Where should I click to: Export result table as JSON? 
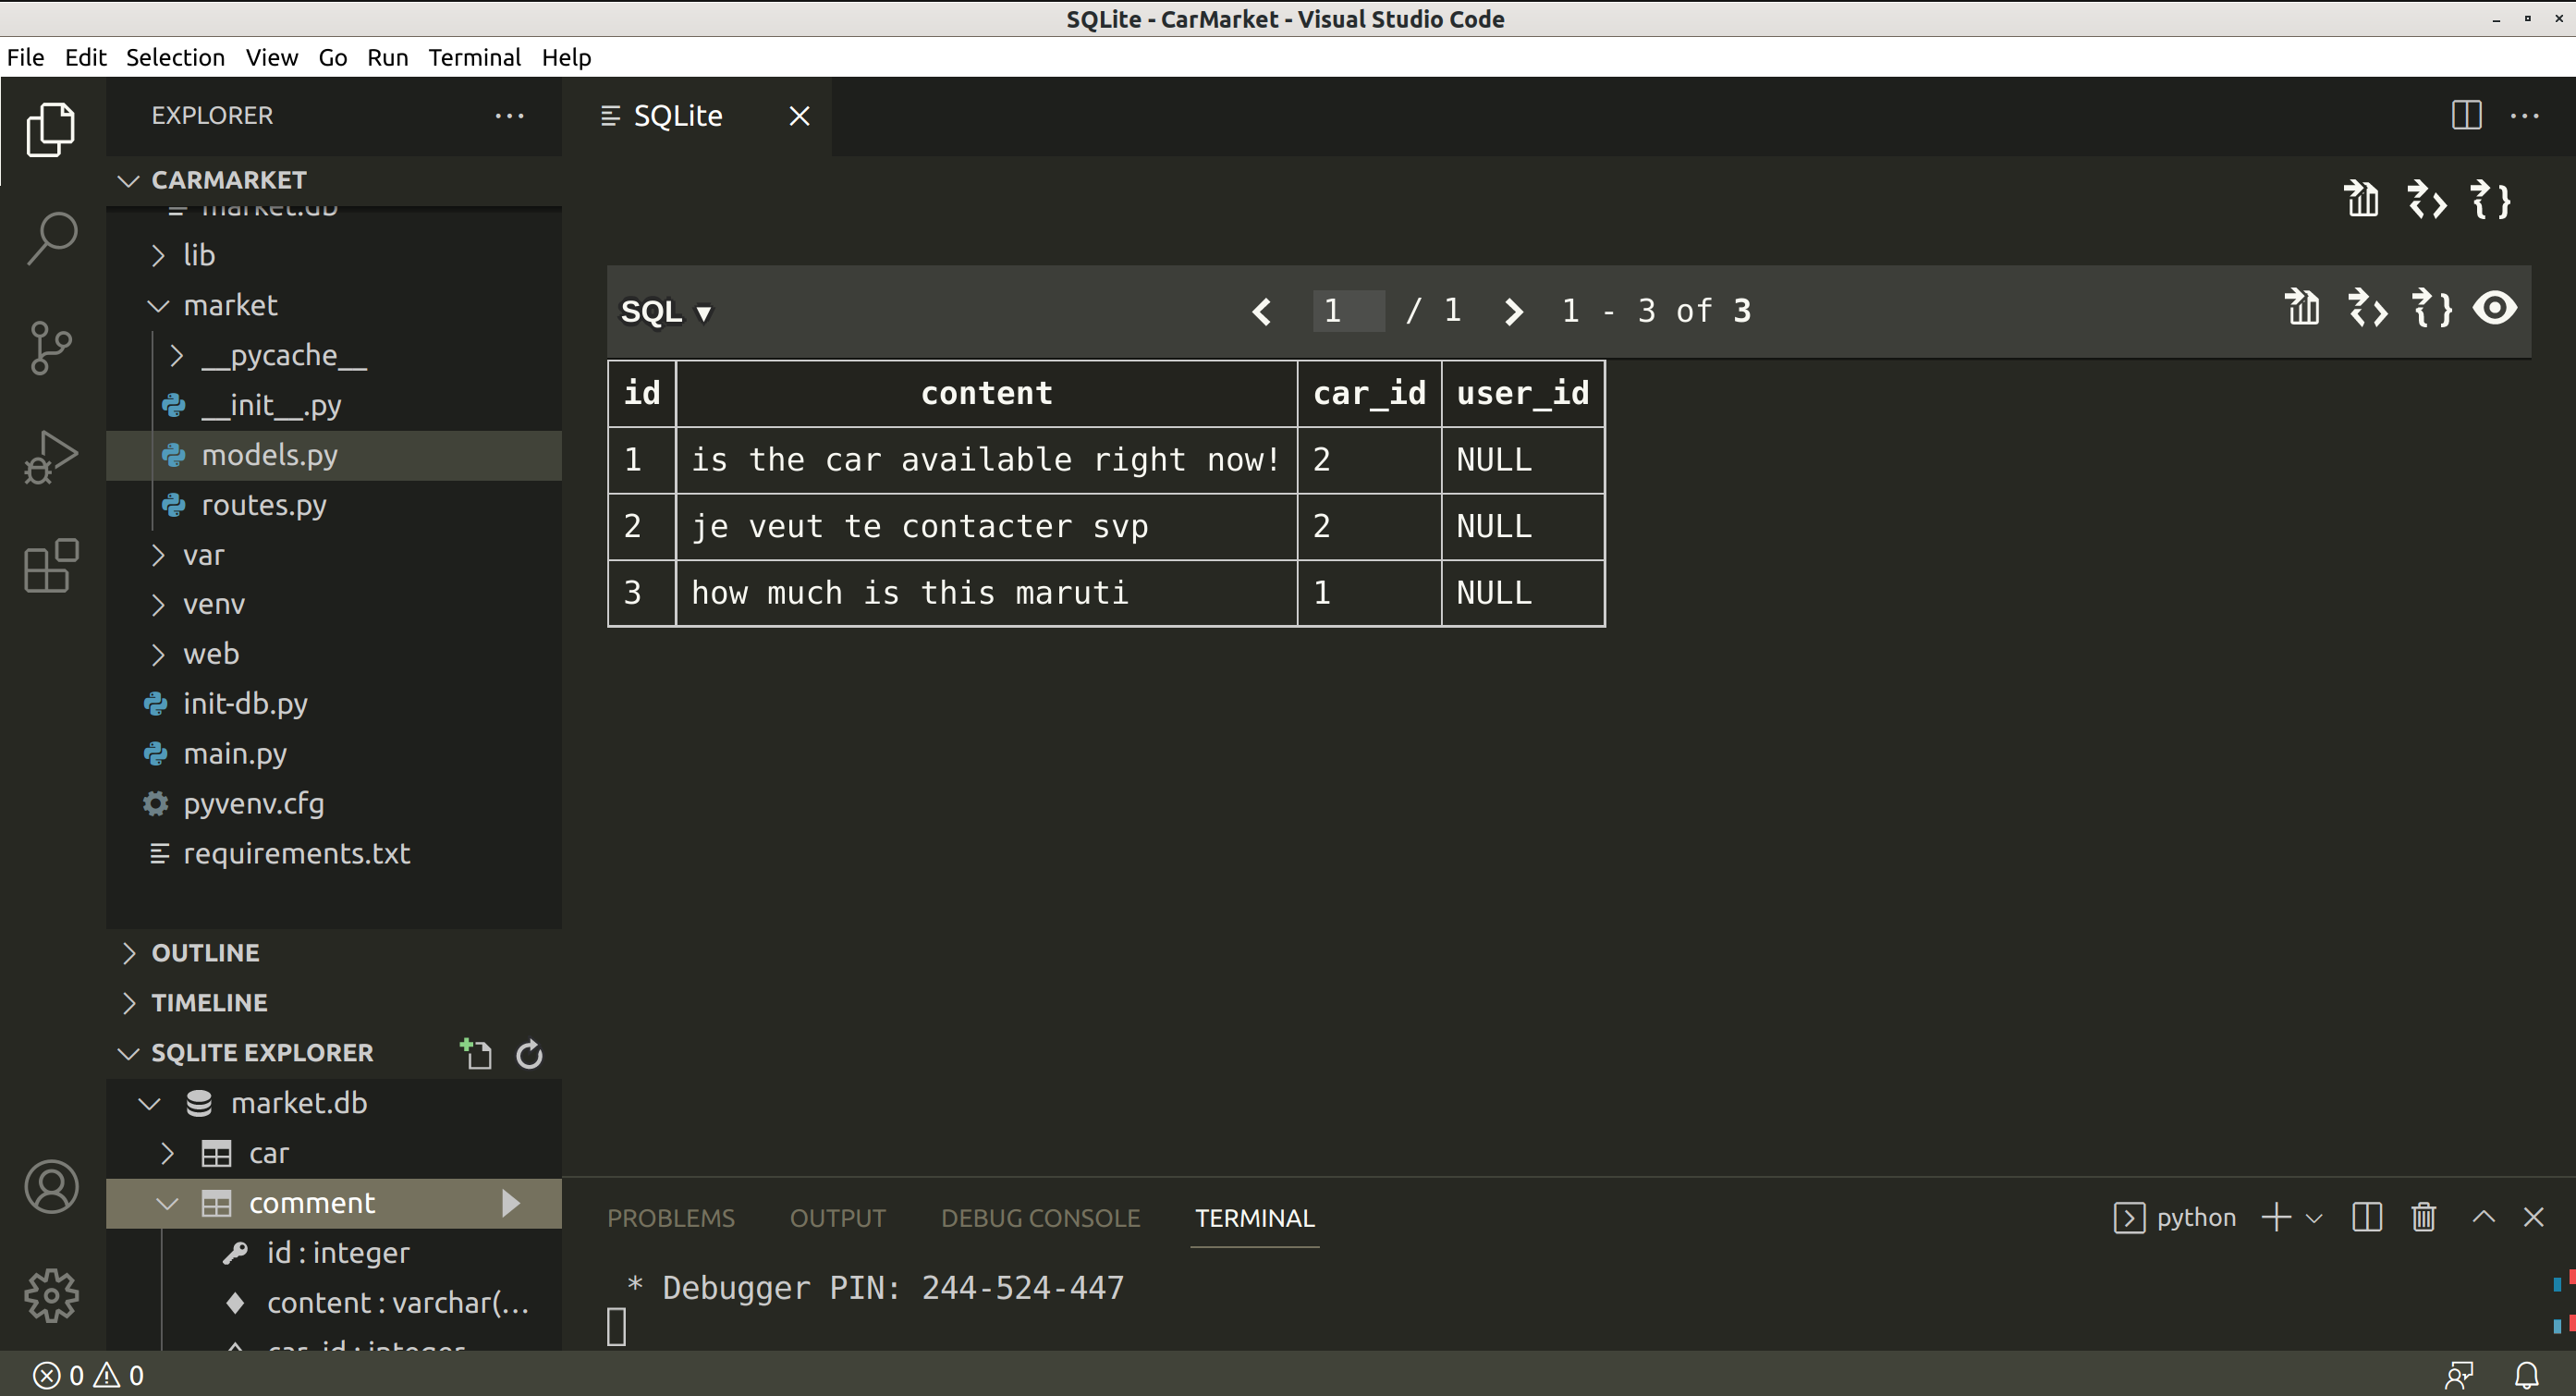2431,309
